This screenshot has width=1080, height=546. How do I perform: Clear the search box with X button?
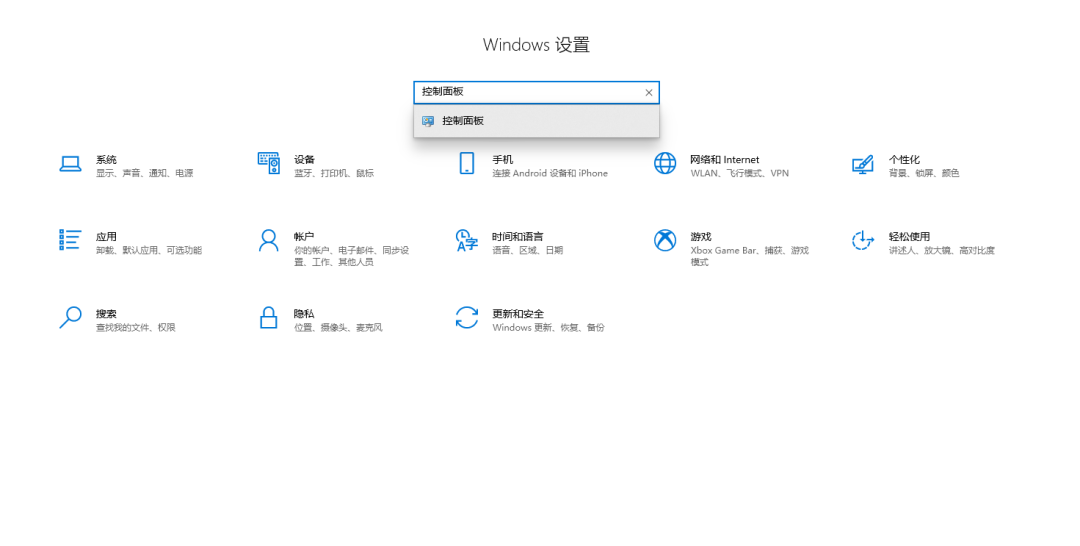(x=648, y=93)
